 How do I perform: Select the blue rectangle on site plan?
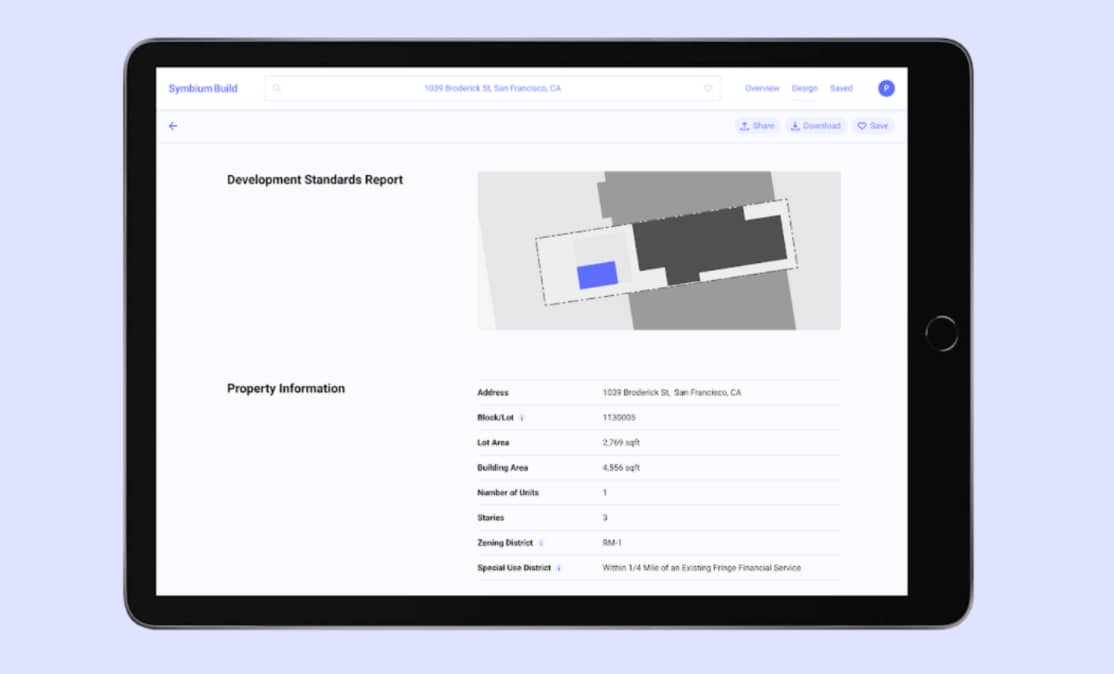597,275
